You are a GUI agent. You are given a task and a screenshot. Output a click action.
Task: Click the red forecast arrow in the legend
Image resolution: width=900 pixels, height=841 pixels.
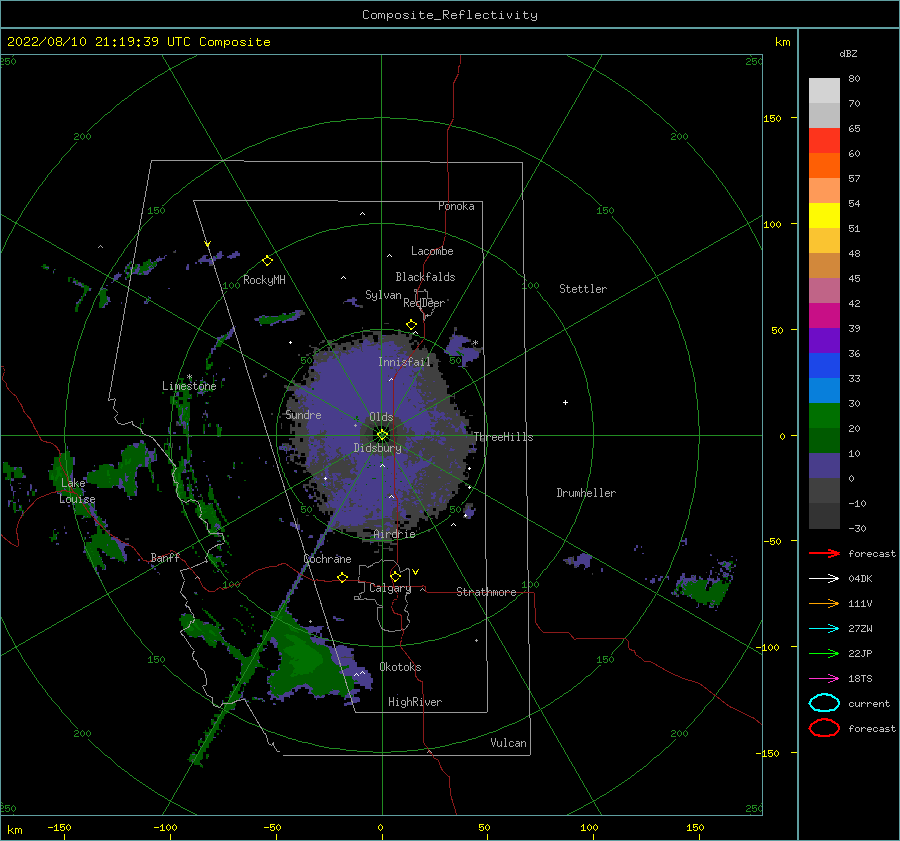coord(824,553)
